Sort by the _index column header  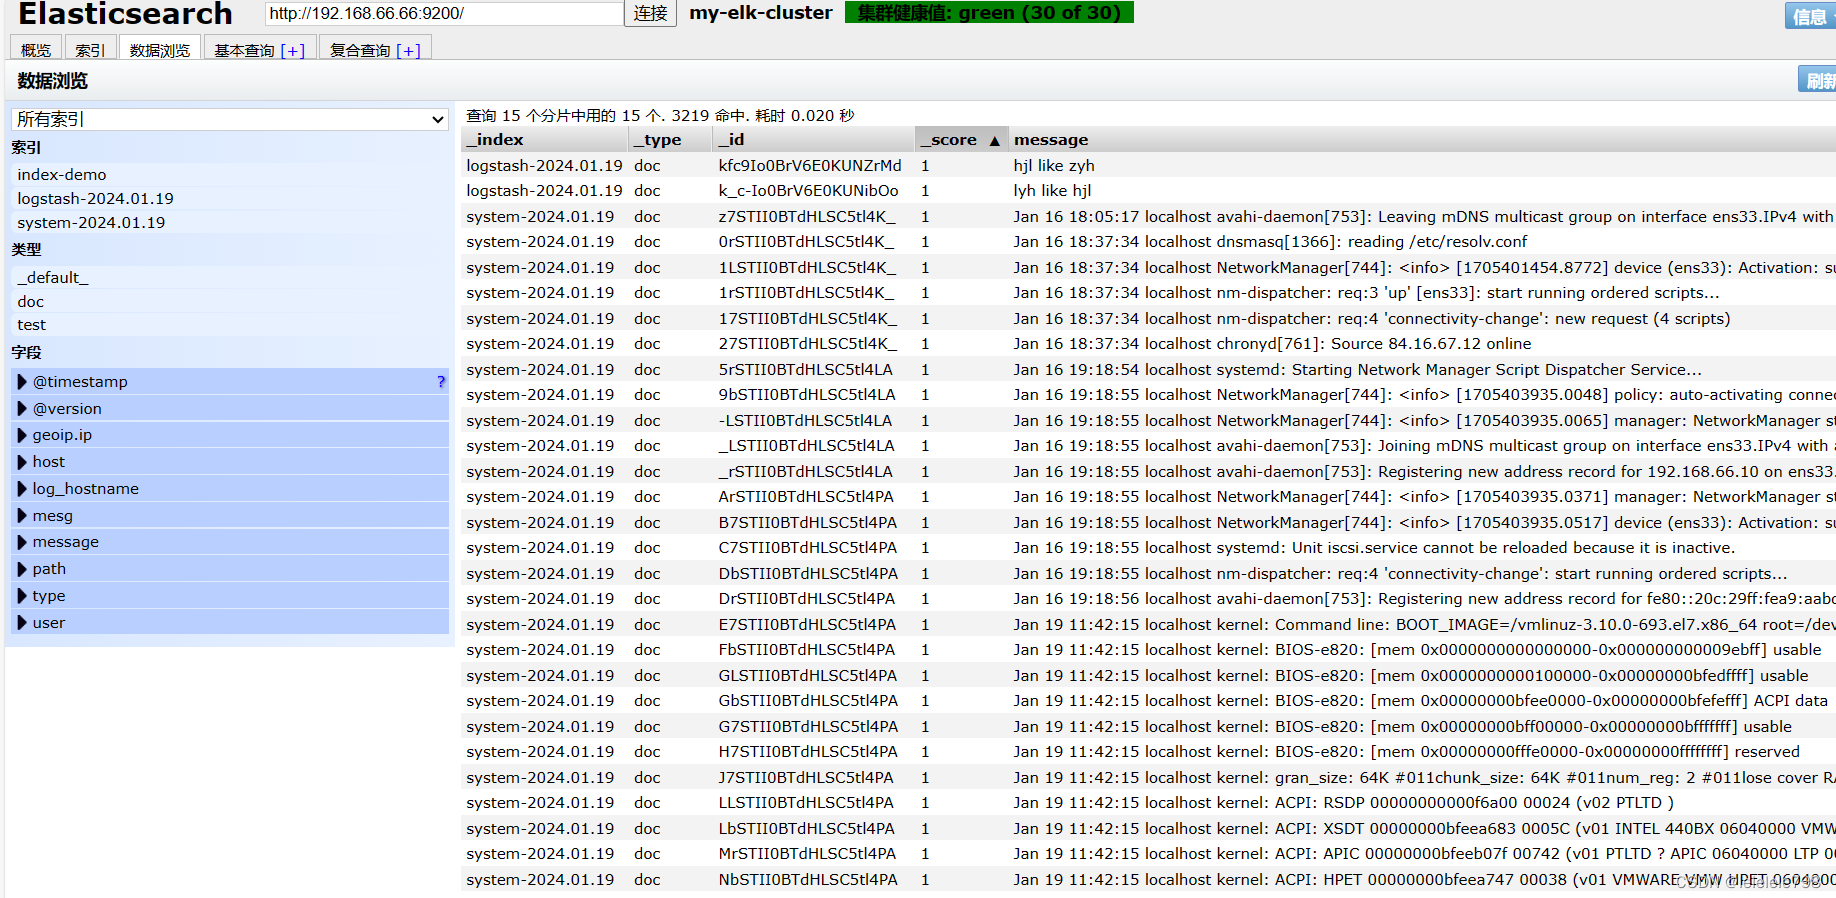(544, 140)
